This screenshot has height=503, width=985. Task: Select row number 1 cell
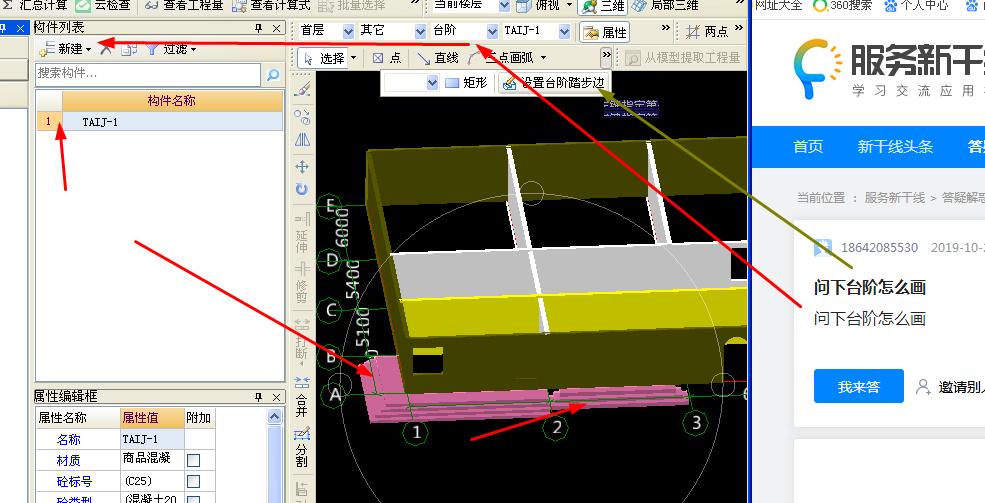pyautogui.click(x=48, y=122)
